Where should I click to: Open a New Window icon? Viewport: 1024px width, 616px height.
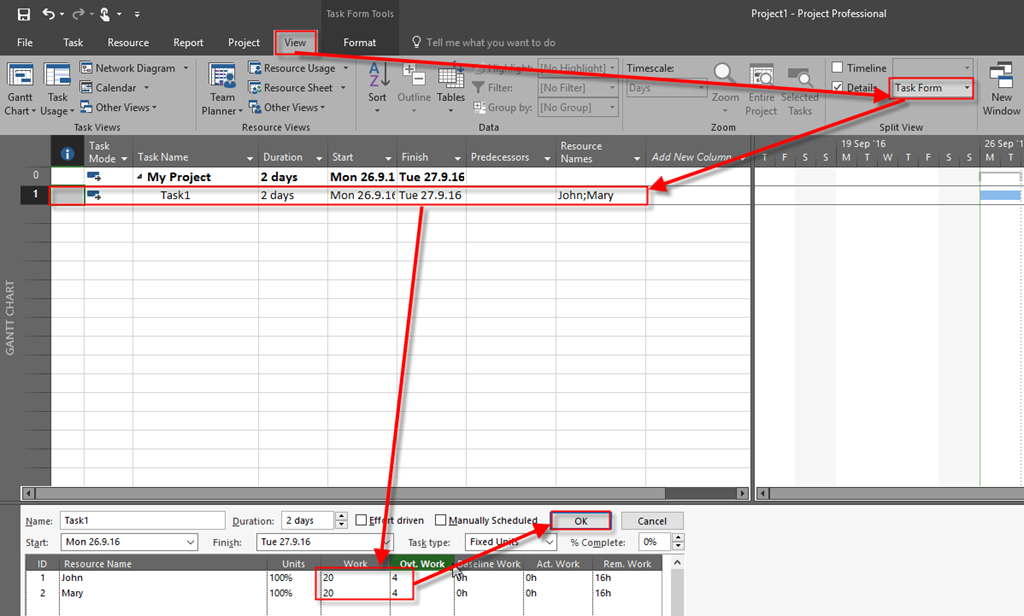click(1000, 77)
